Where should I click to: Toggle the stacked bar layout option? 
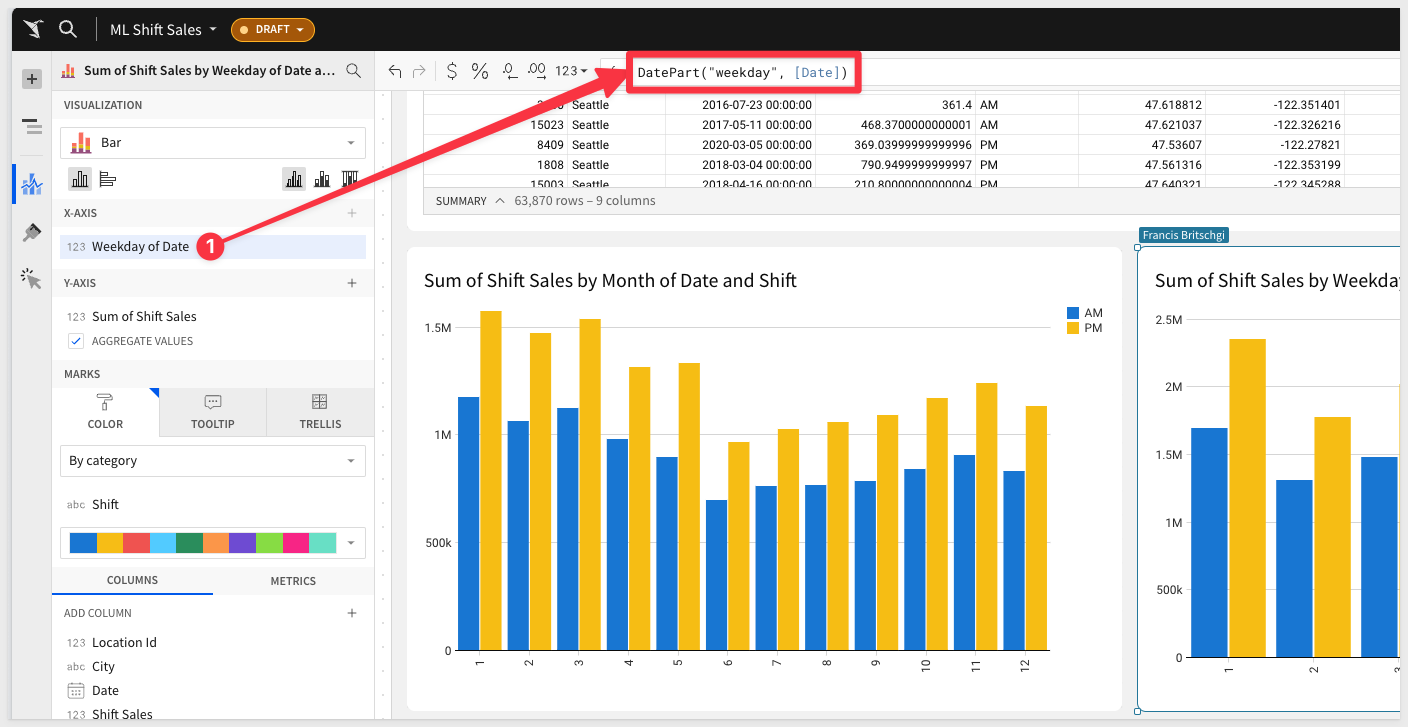point(322,179)
